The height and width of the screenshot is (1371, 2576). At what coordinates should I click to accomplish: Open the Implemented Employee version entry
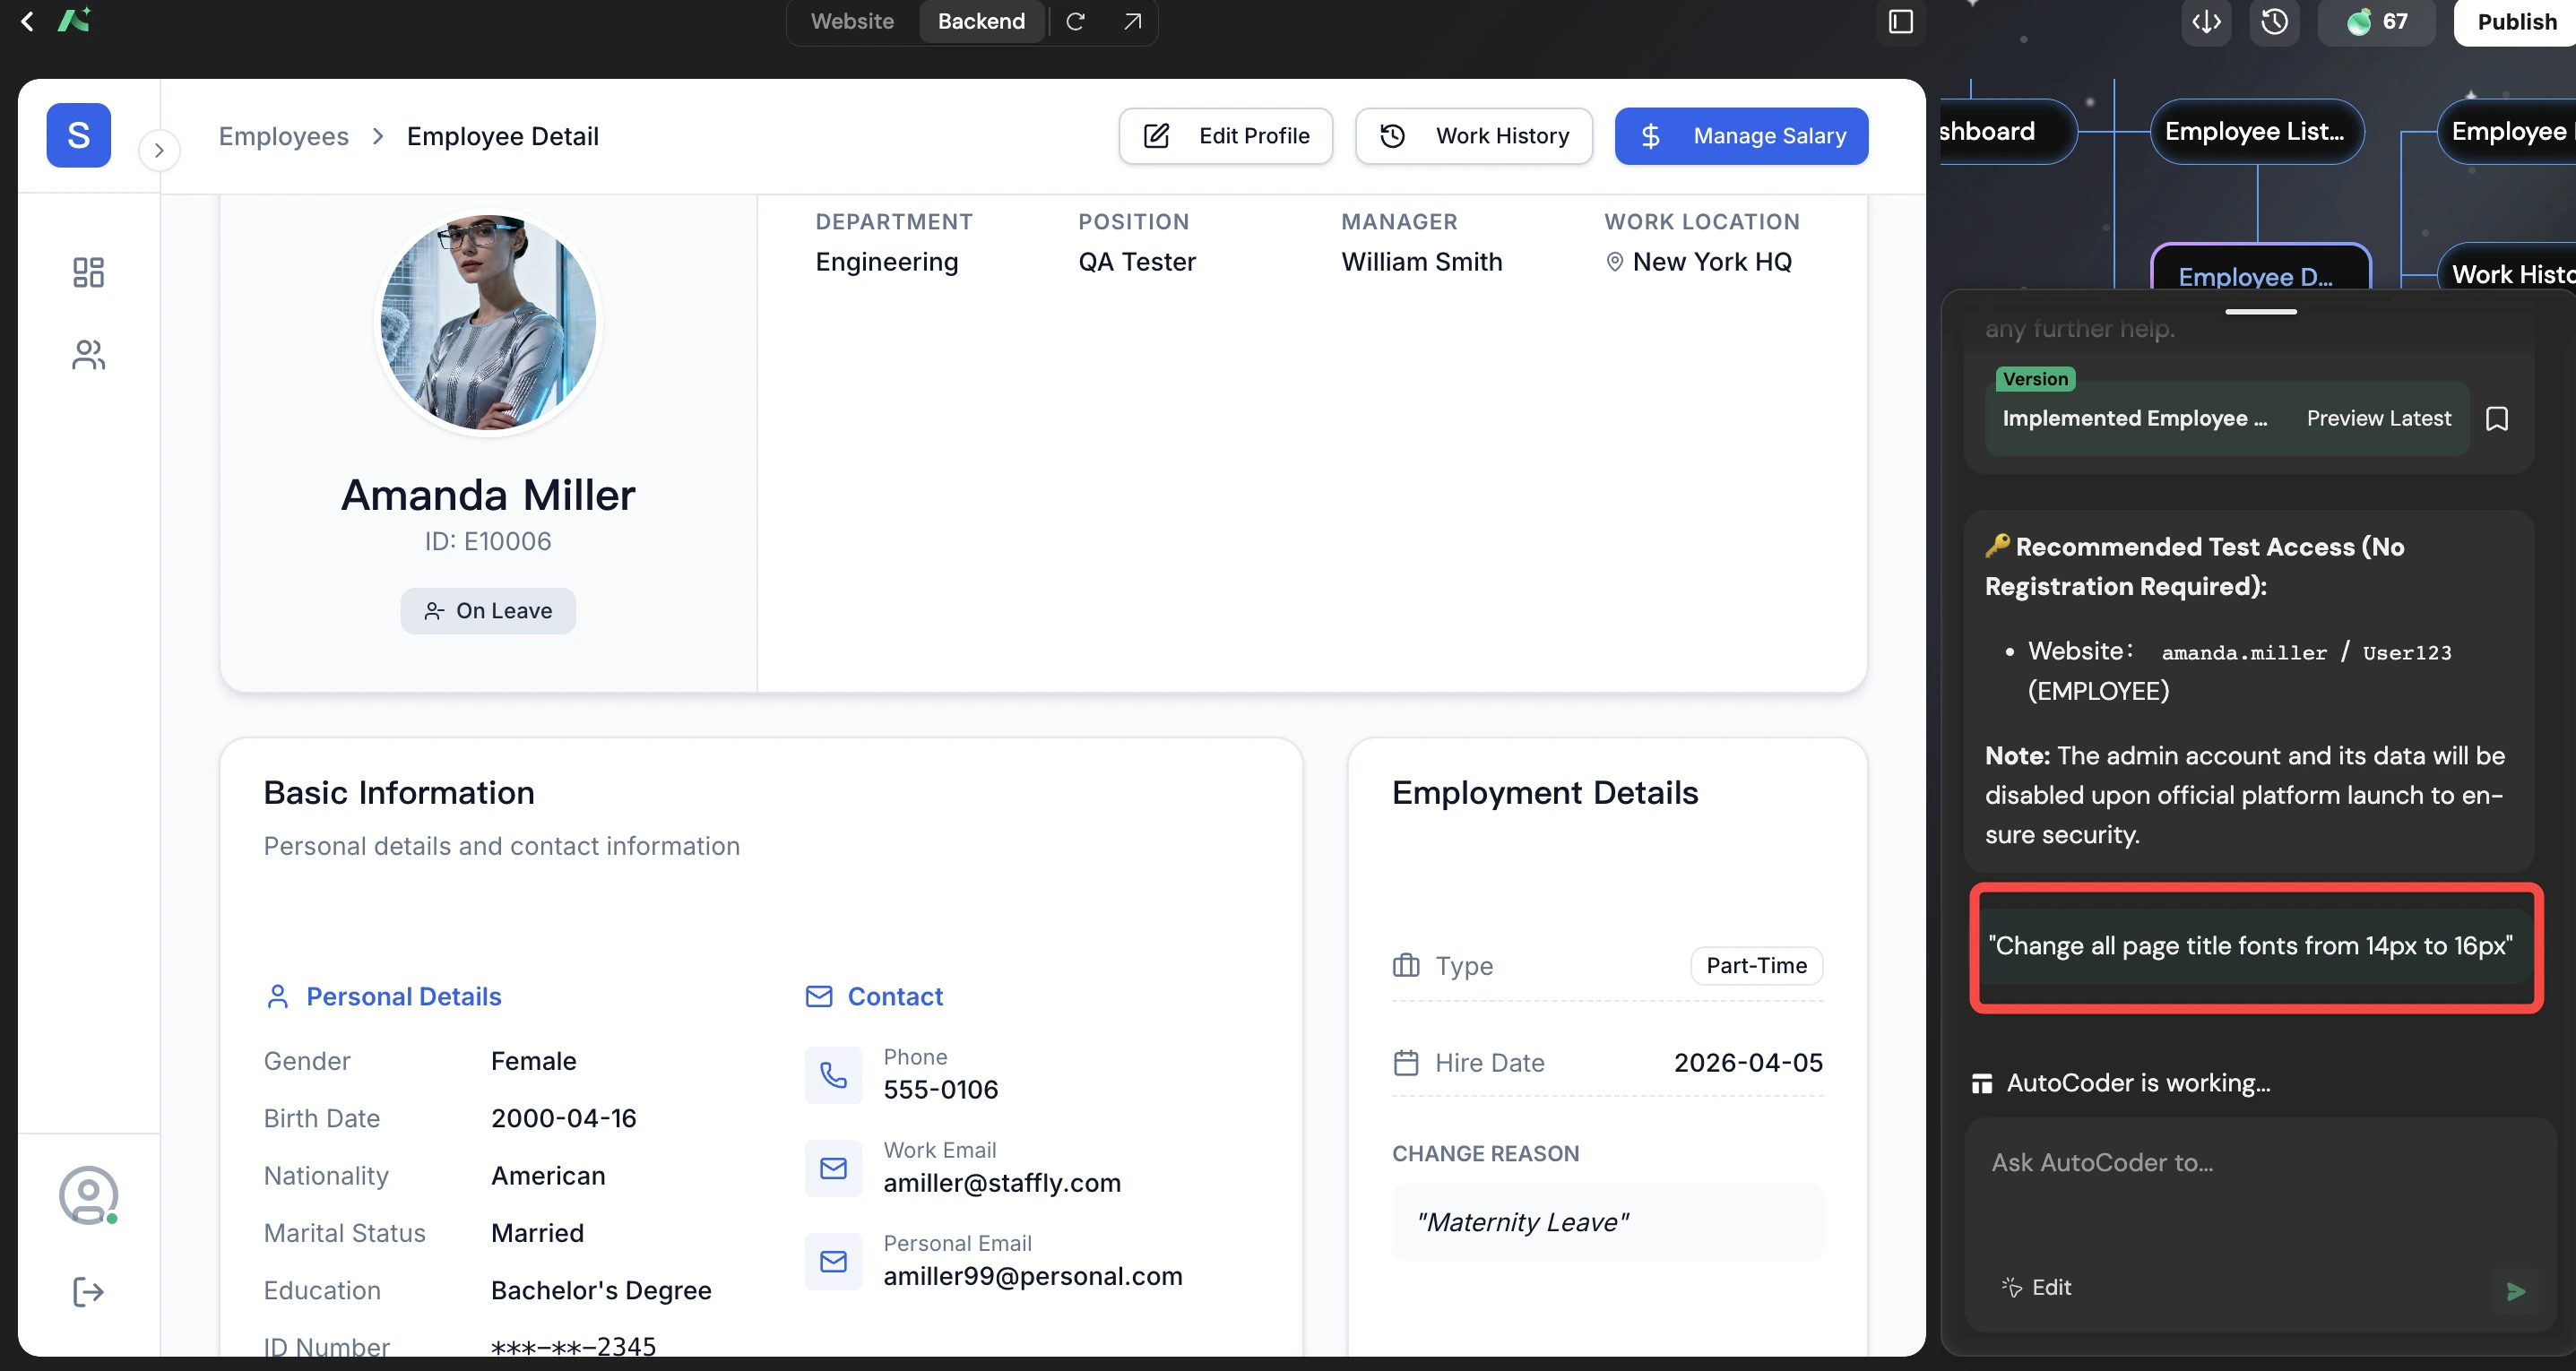coord(2135,418)
